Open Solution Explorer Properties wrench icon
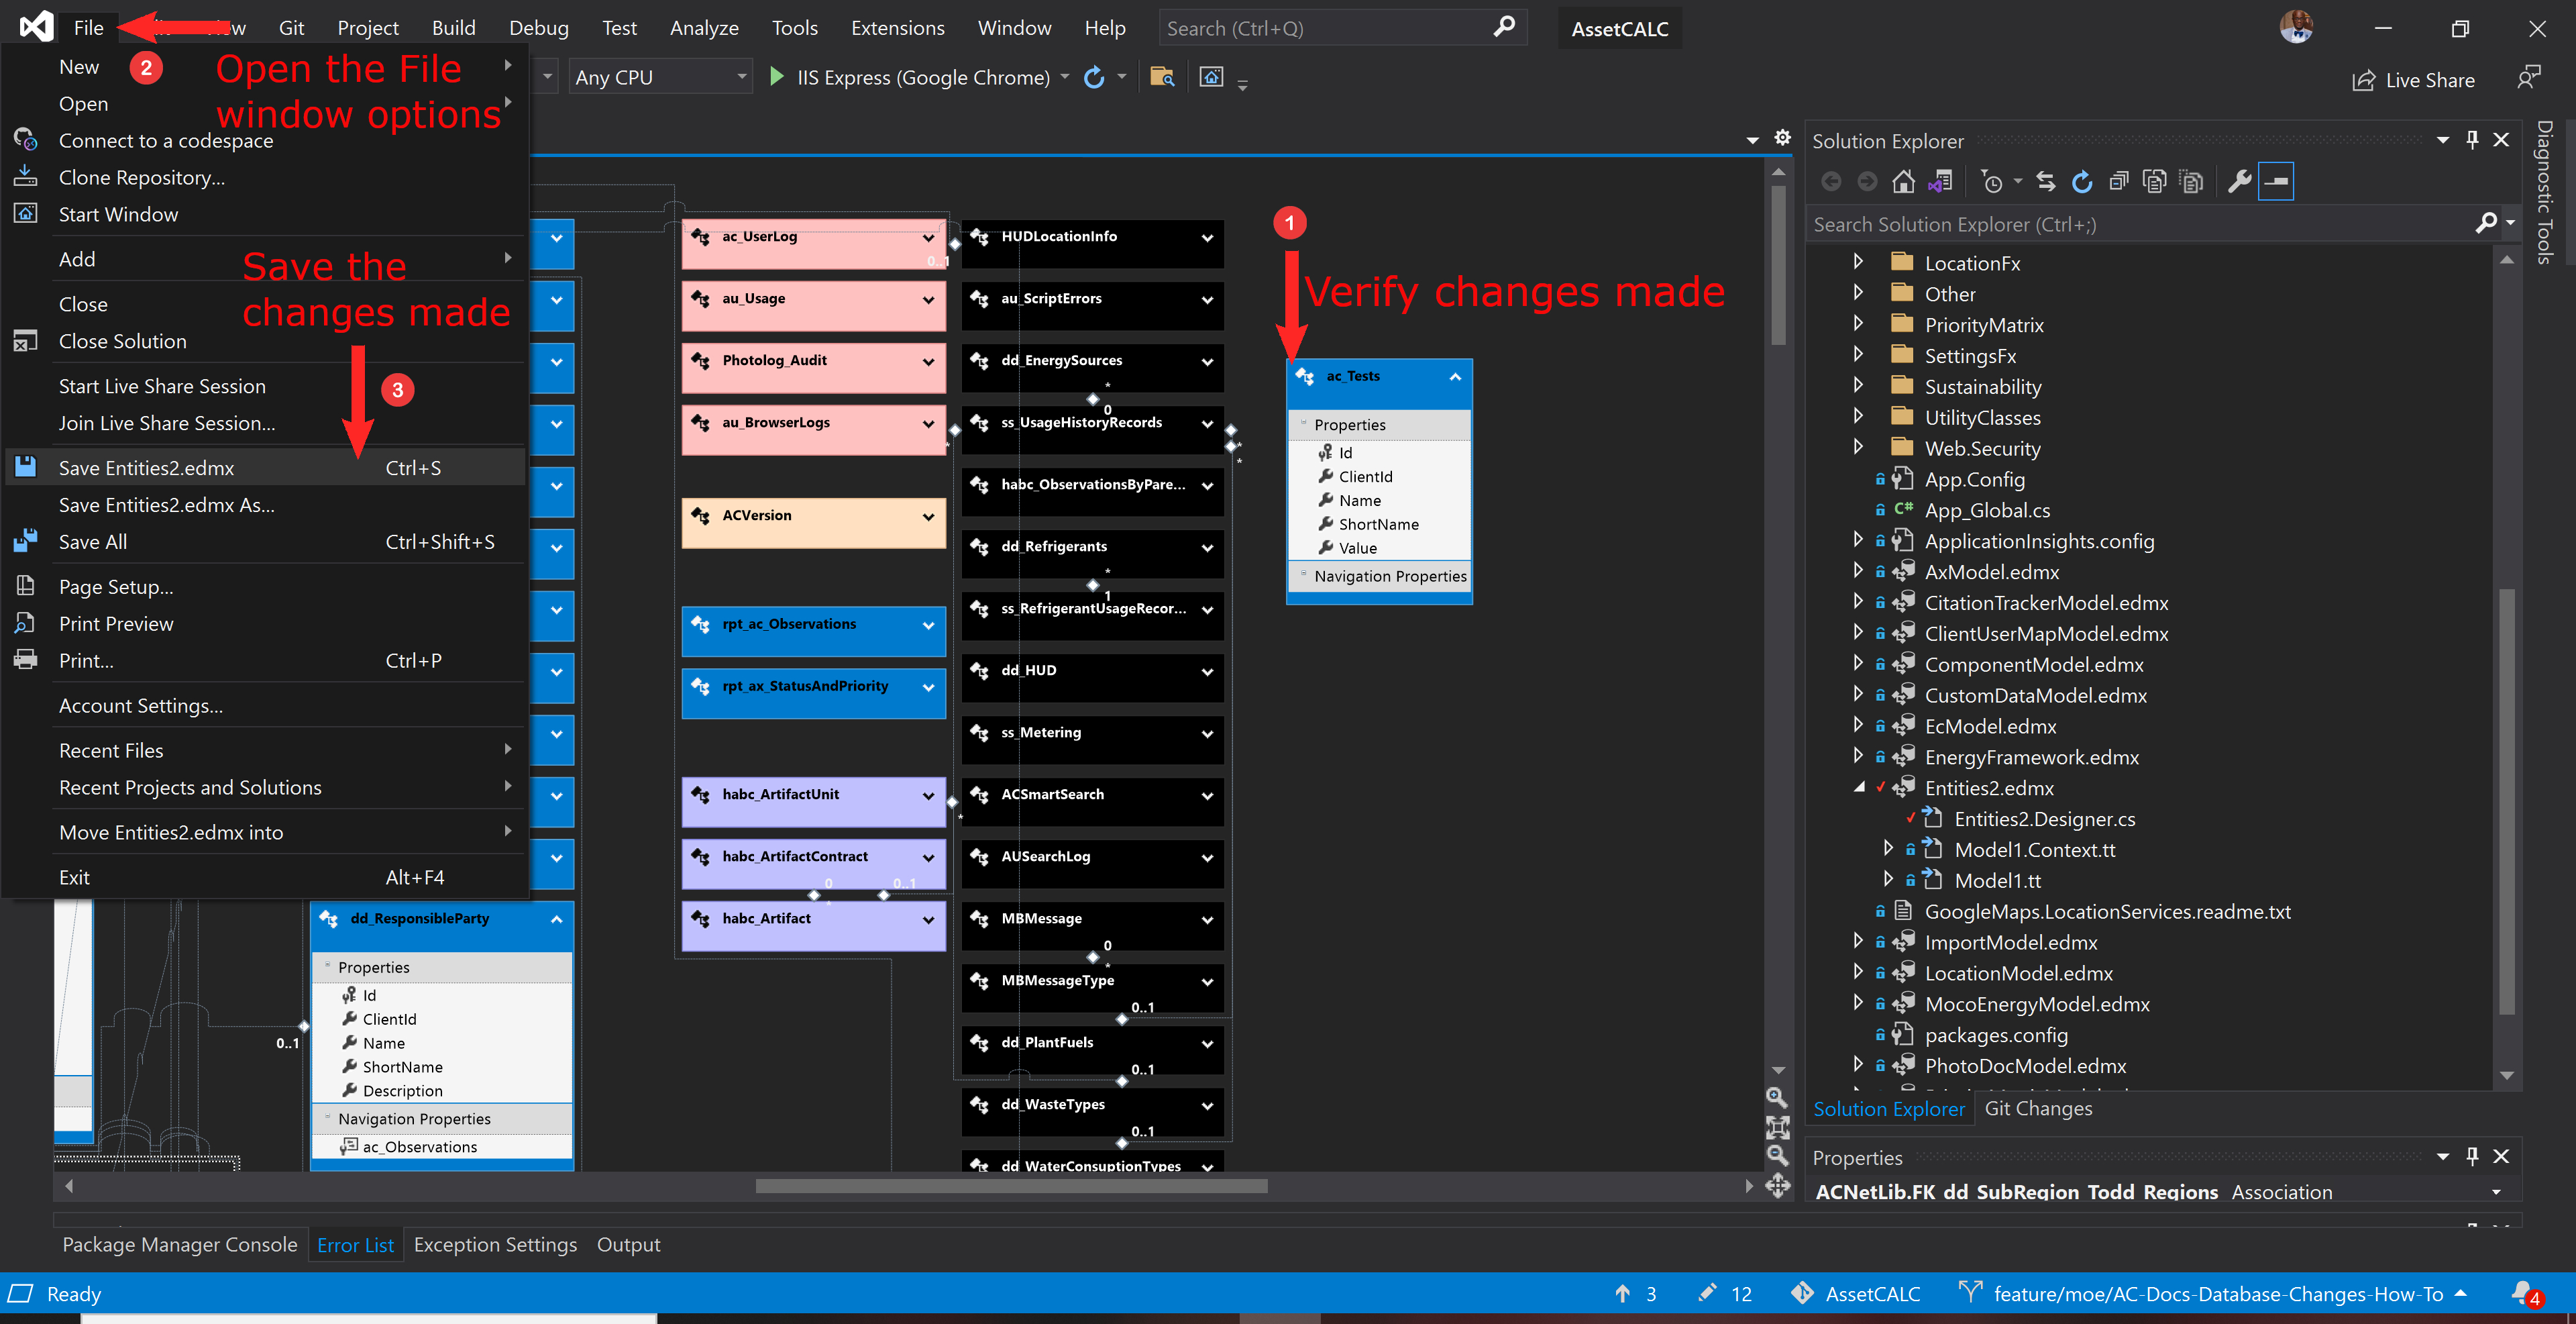This screenshot has height=1324, width=2576. 2239,182
